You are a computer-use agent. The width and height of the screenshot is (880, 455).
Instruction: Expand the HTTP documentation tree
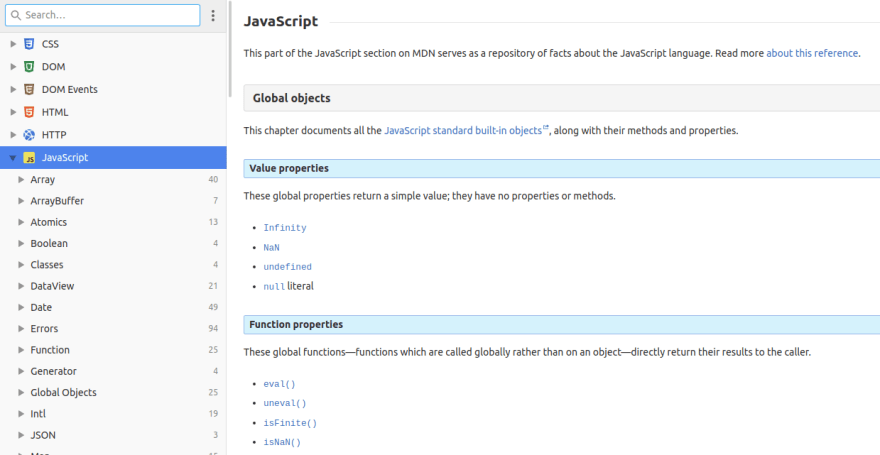click(13, 135)
